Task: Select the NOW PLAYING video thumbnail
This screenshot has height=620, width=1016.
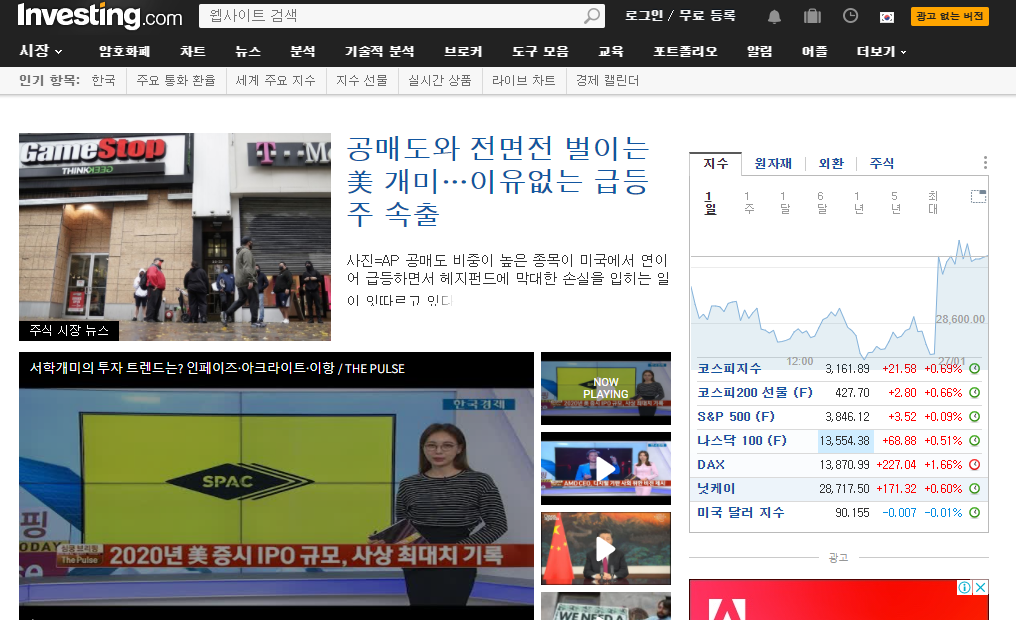Action: [606, 388]
